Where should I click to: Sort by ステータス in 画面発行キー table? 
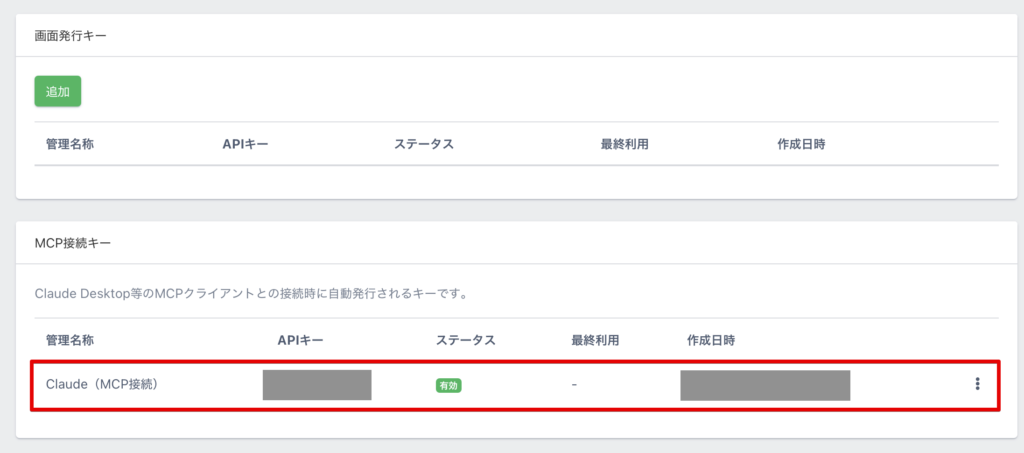(x=424, y=144)
